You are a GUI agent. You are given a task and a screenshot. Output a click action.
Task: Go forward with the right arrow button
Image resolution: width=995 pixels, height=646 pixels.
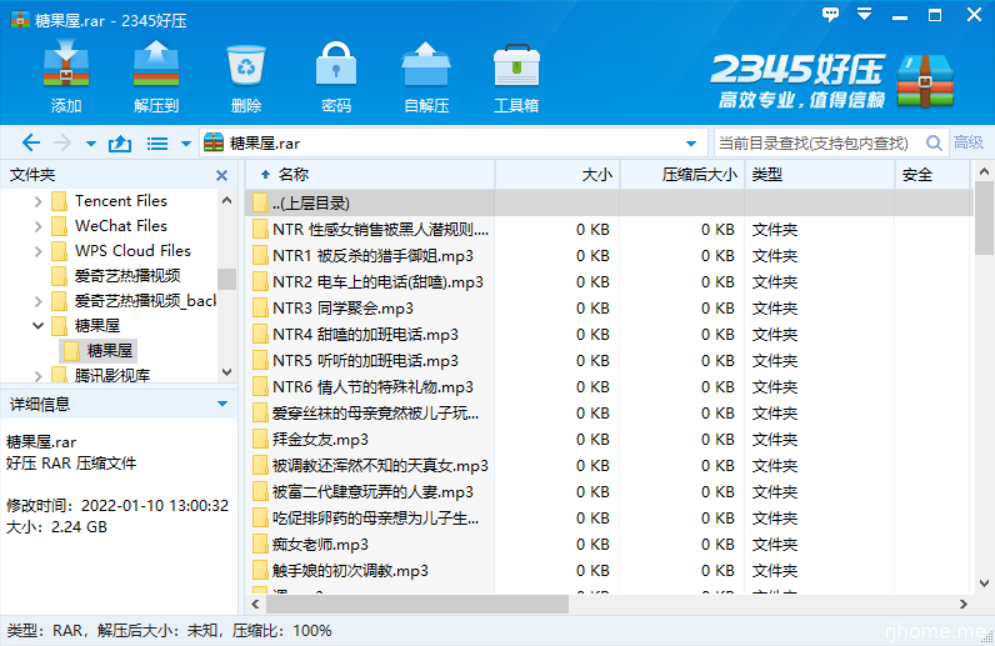62,143
